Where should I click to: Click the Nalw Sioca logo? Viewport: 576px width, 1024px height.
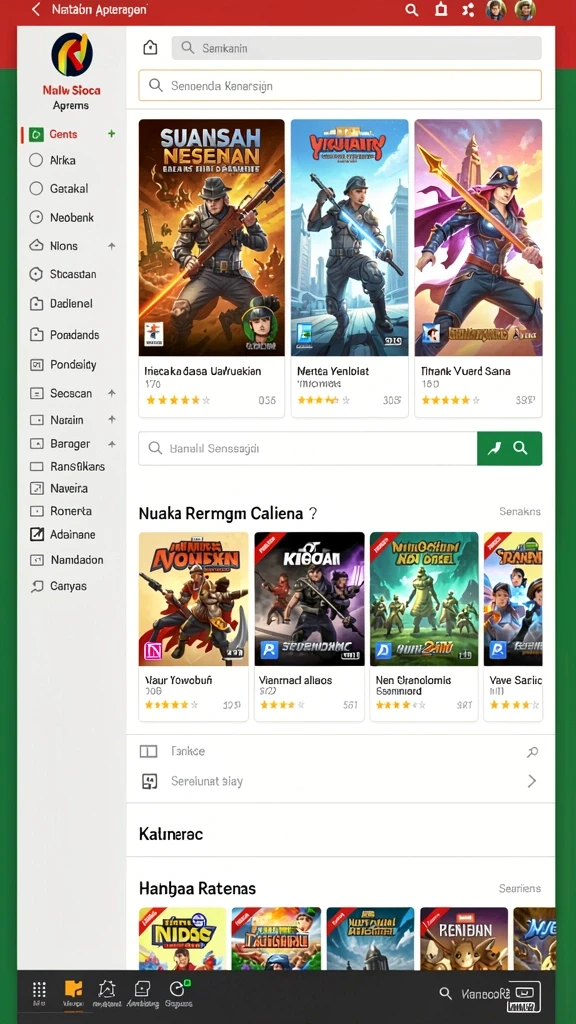pyautogui.click(x=72, y=55)
